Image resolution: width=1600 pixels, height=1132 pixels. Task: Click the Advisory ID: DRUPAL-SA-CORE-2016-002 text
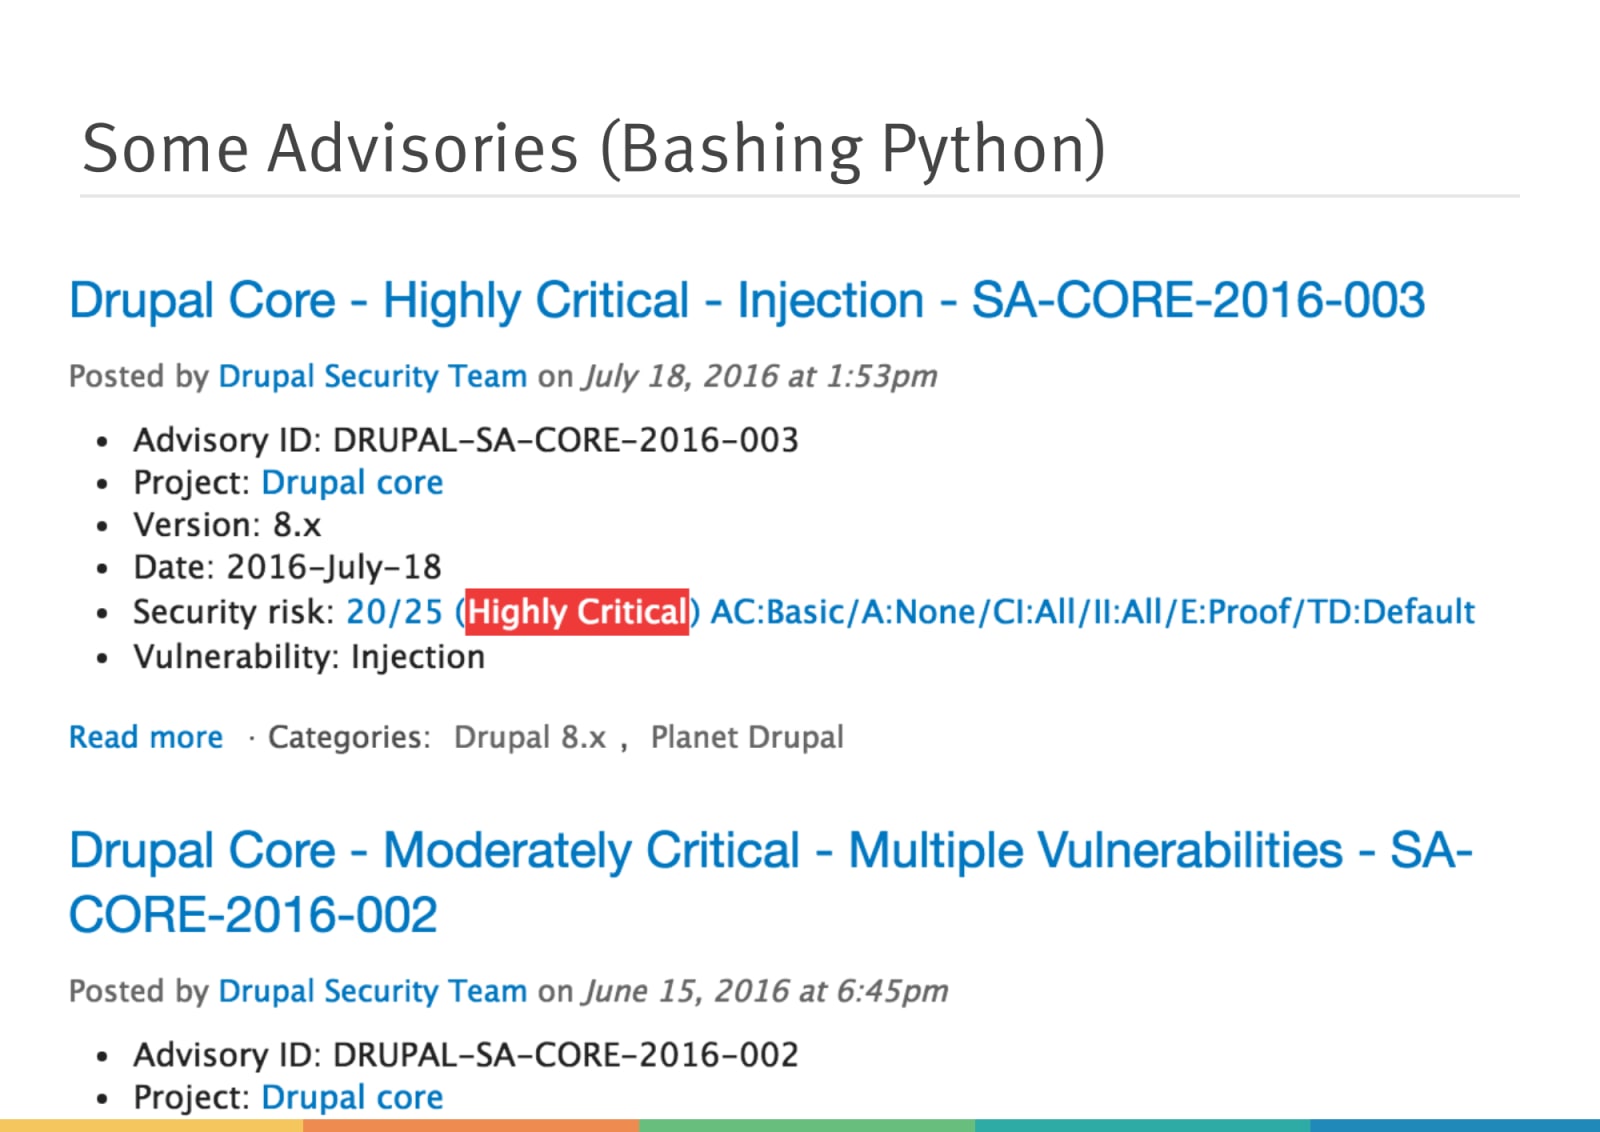(x=466, y=1055)
